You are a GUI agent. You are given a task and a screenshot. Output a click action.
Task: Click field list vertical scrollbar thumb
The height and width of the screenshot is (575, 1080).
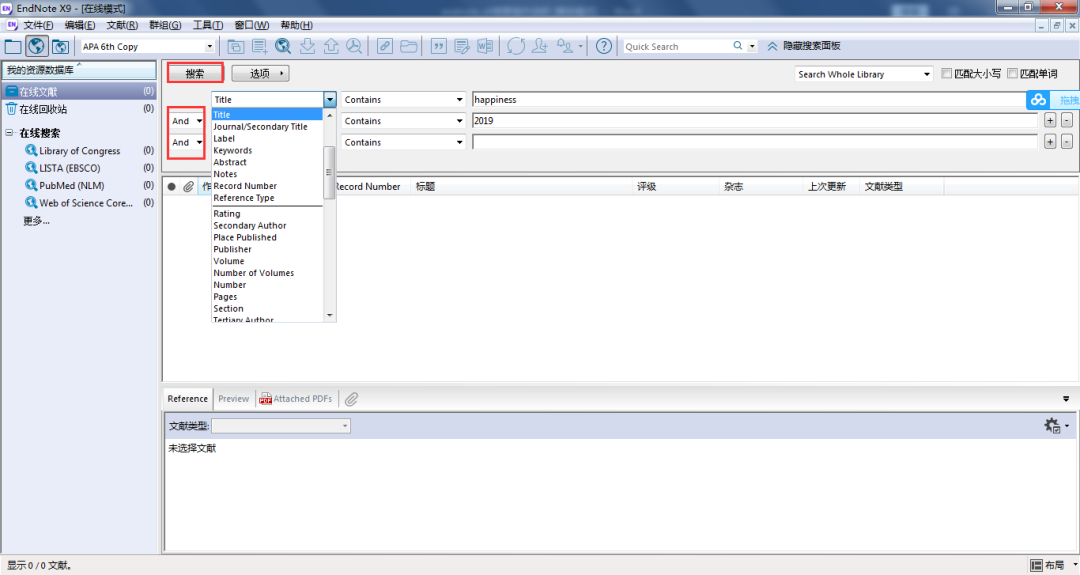pyautogui.click(x=329, y=172)
